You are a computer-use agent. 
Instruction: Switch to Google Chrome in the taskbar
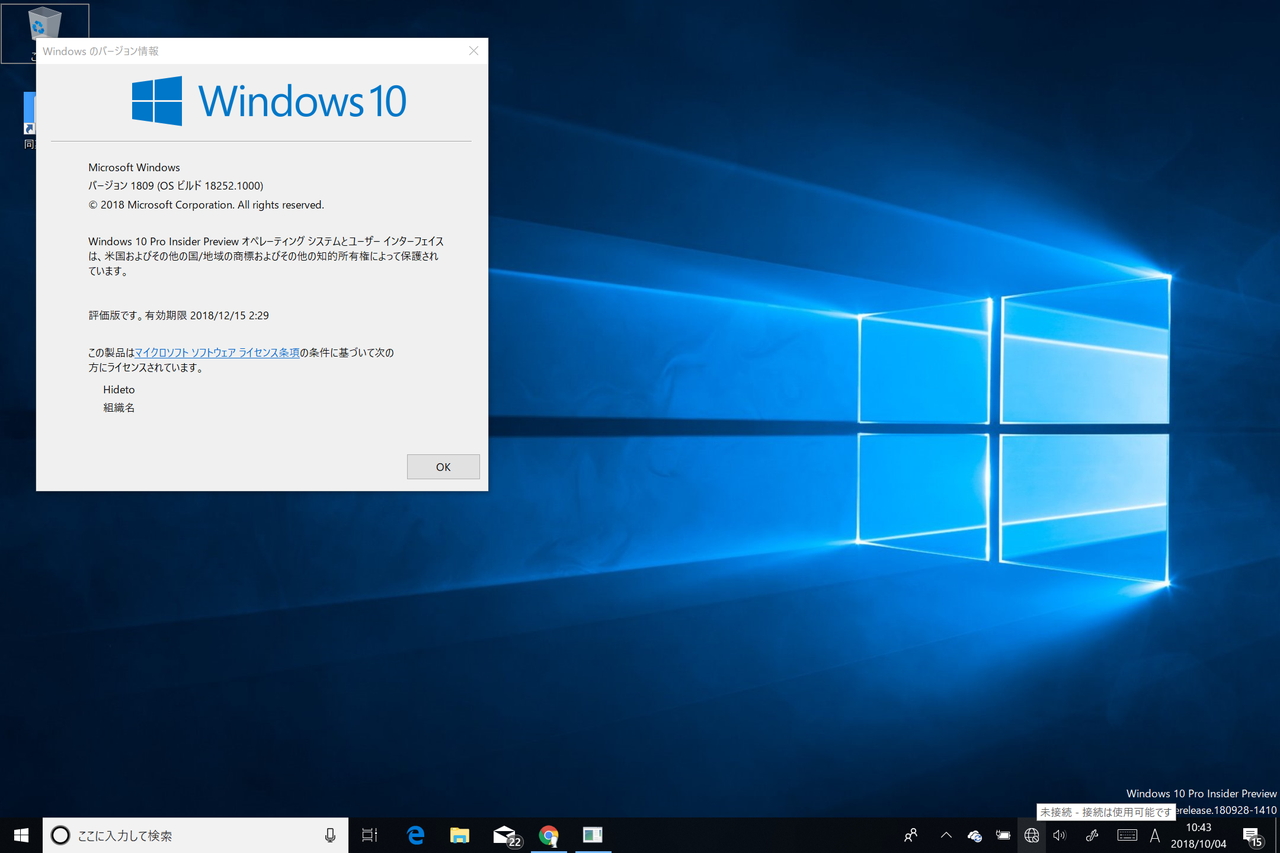pos(548,835)
